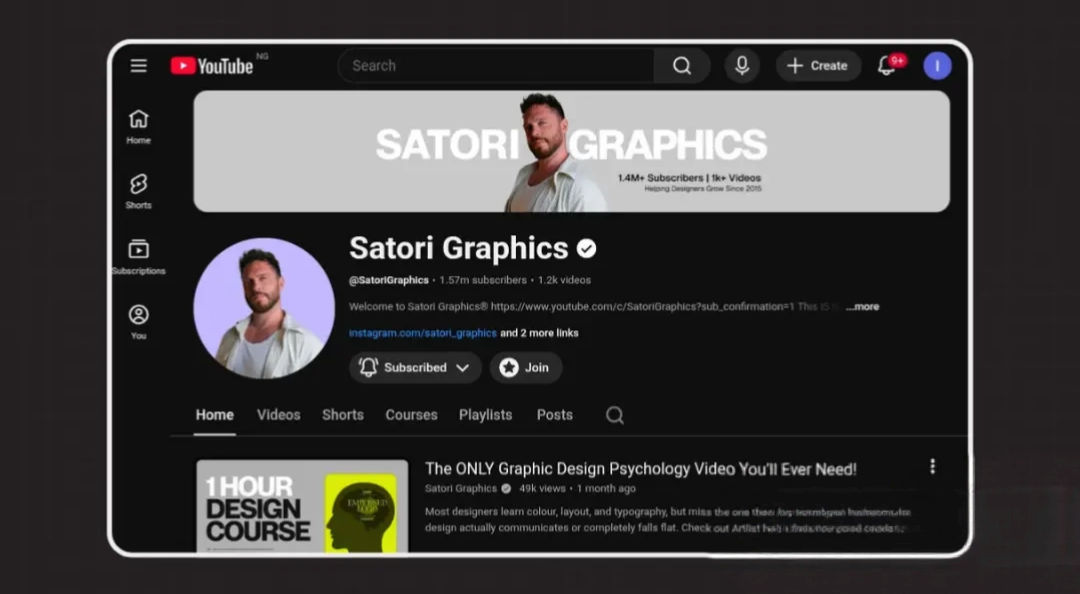The width and height of the screenshot is (1080, 594).
Task: Switch to the Playlists tab
Action: coord(486,415)
